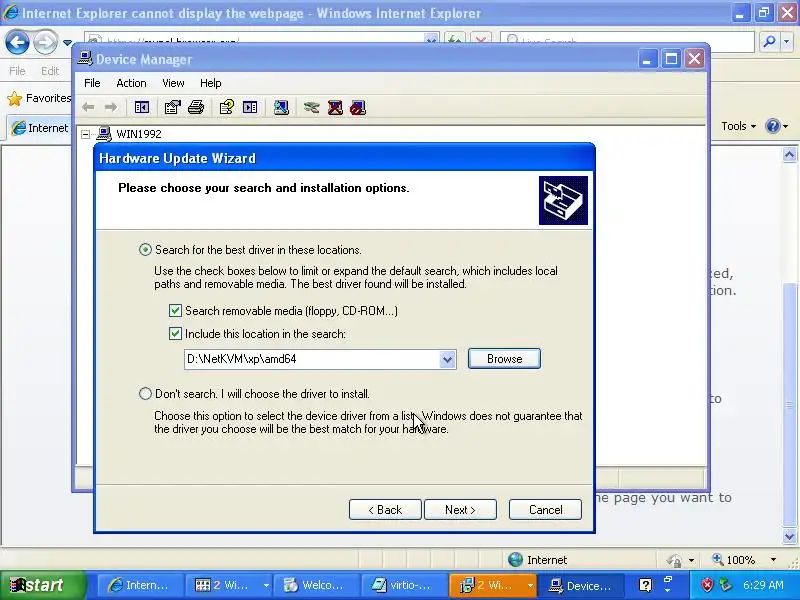Uncheck 'Include this location in the search' checkbox

coord(175,333)
